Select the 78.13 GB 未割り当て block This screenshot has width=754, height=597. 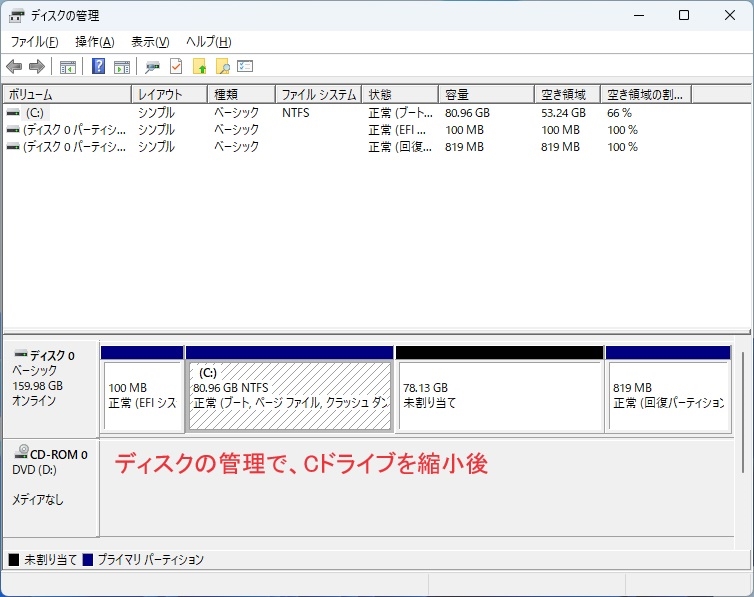[x=499, y=389]
